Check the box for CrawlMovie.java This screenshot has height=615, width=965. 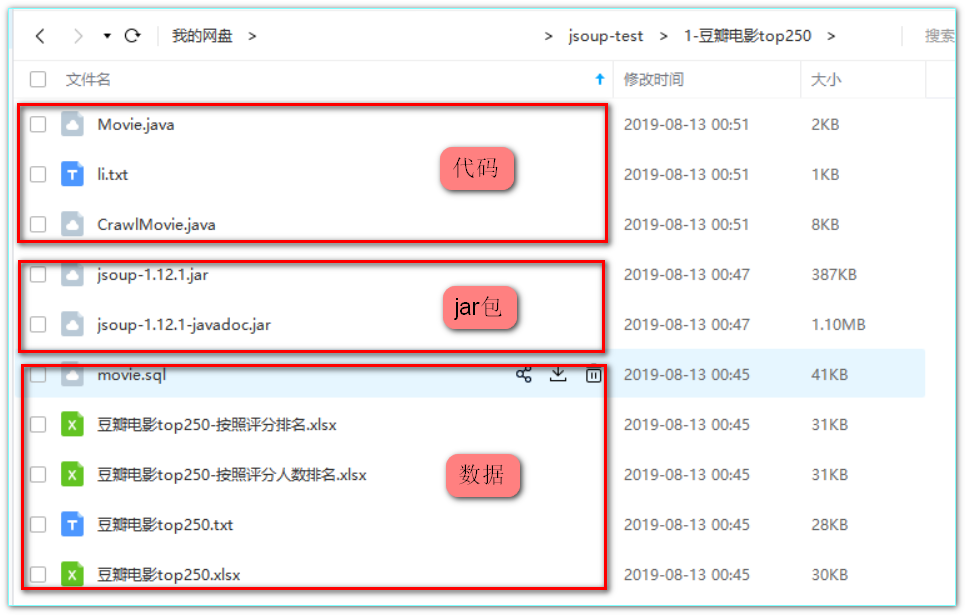38,224
